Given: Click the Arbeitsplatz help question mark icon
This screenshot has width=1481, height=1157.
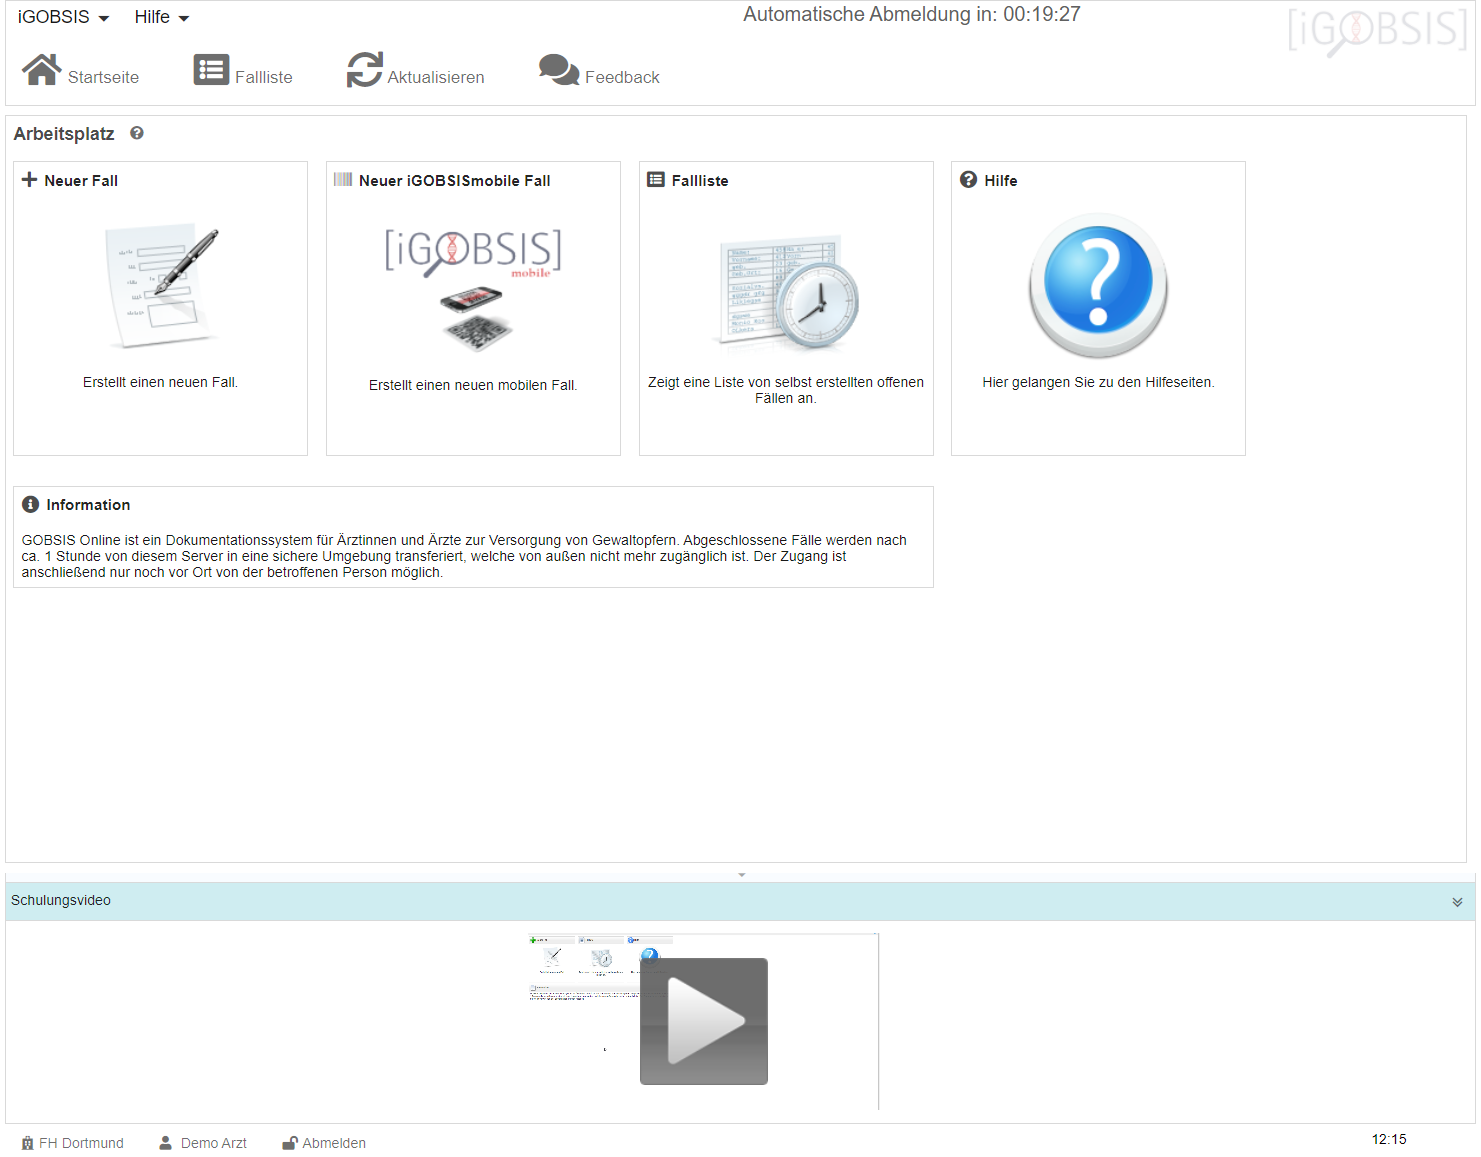Looking at the screenshot, I should [x=137, y=133].
